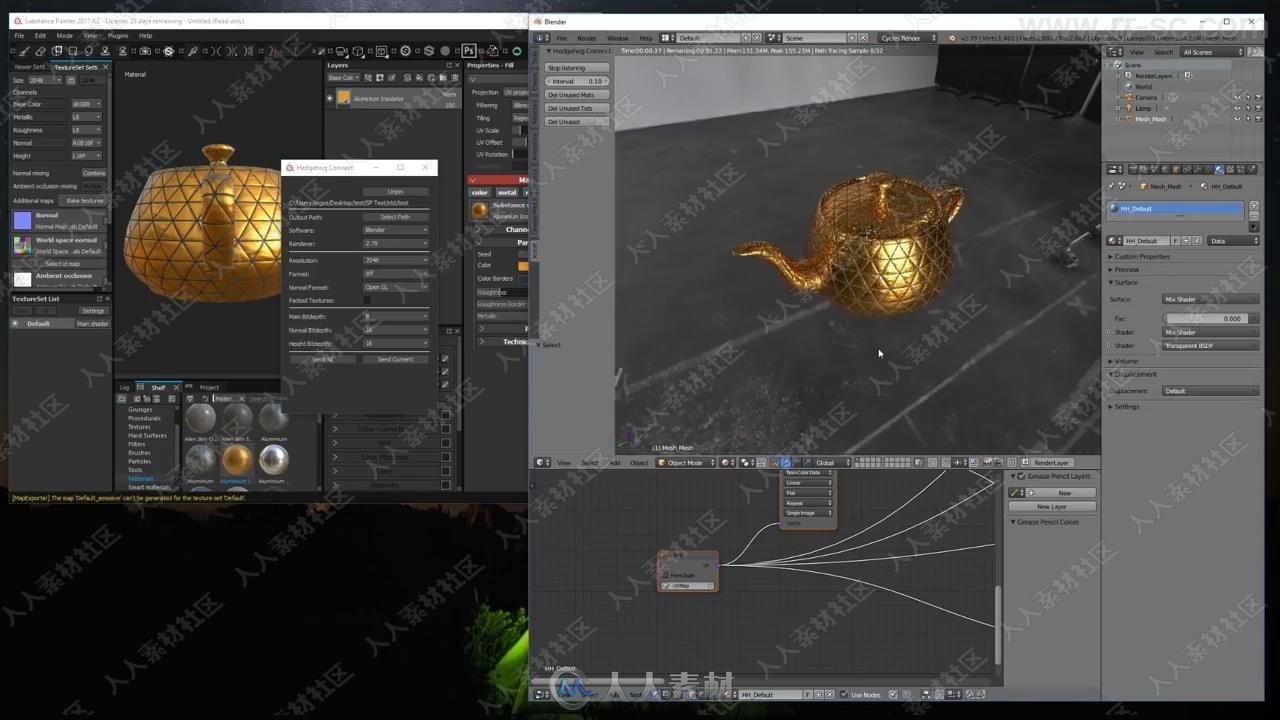
Task: Switch to the Project tab near Shelf
Action: click(209, 387)
